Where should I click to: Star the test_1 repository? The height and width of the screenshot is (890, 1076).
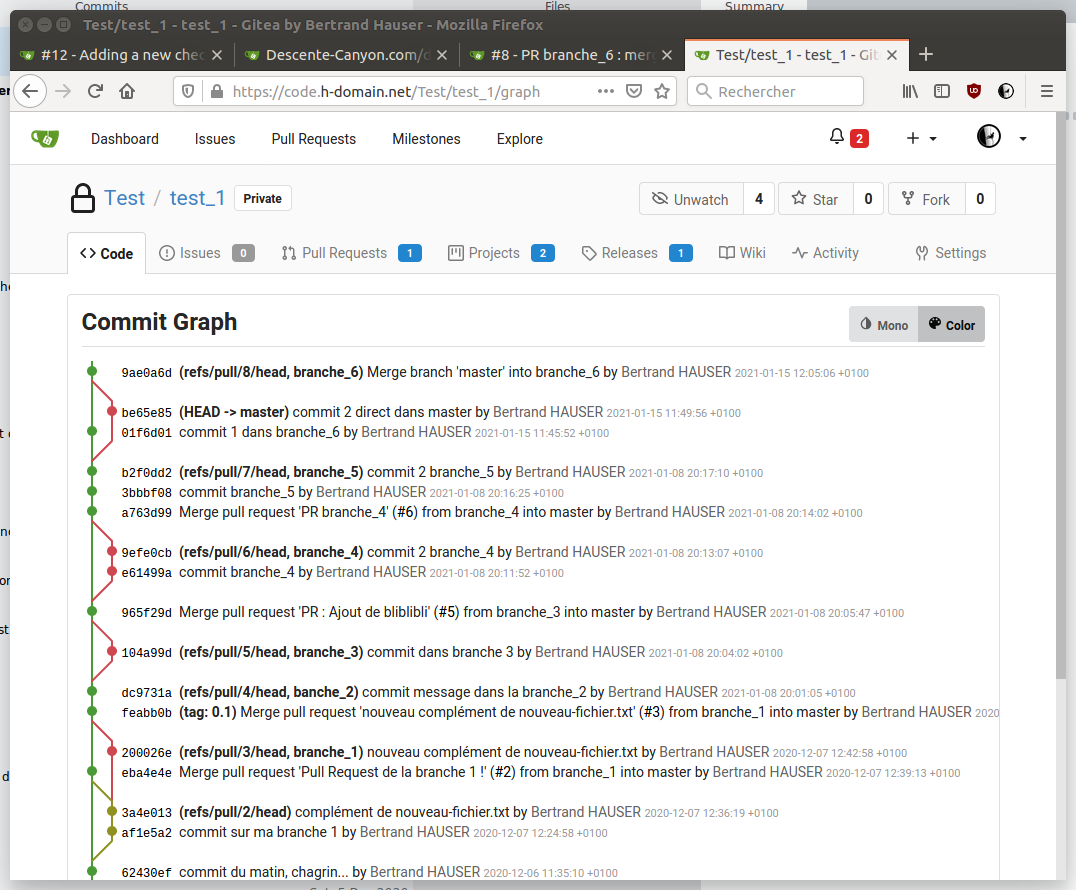[x=815, y=199]
